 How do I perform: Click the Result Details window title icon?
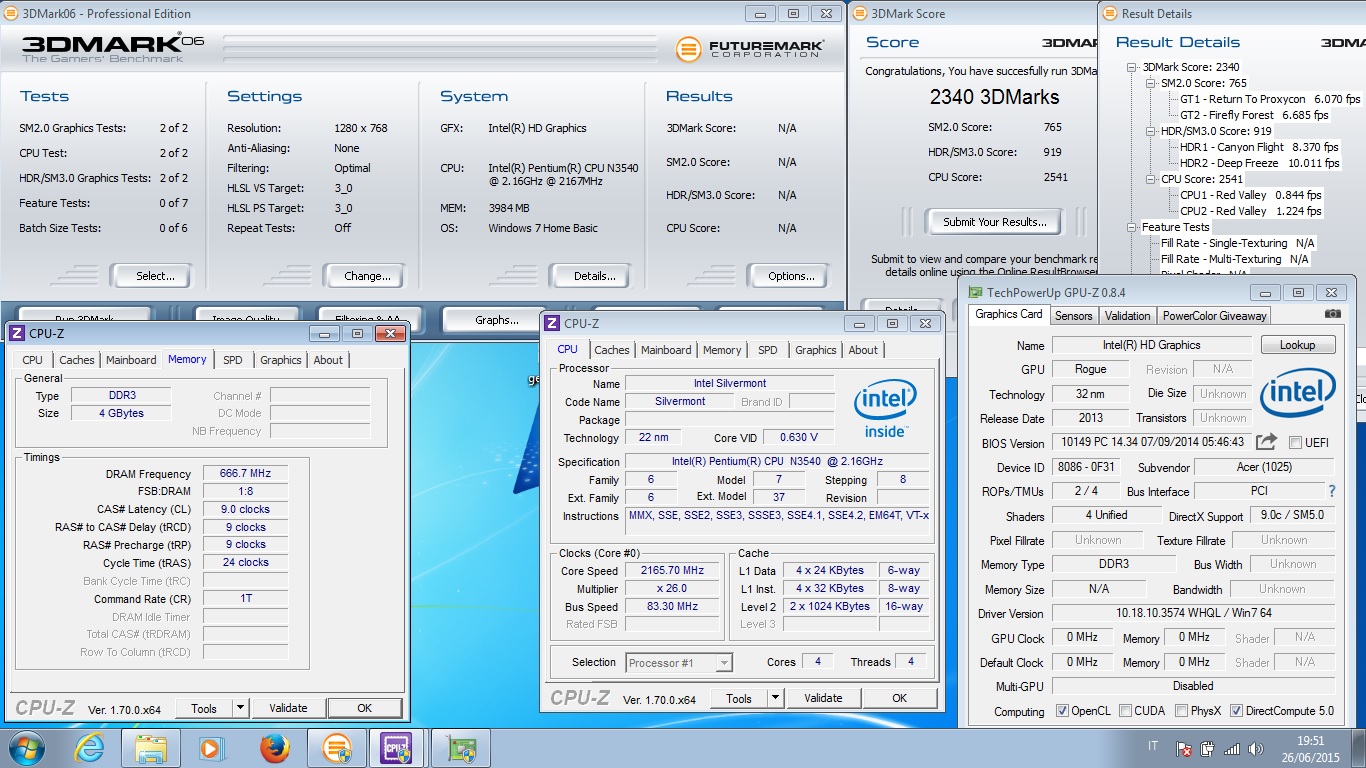(x=1110, y=14)
